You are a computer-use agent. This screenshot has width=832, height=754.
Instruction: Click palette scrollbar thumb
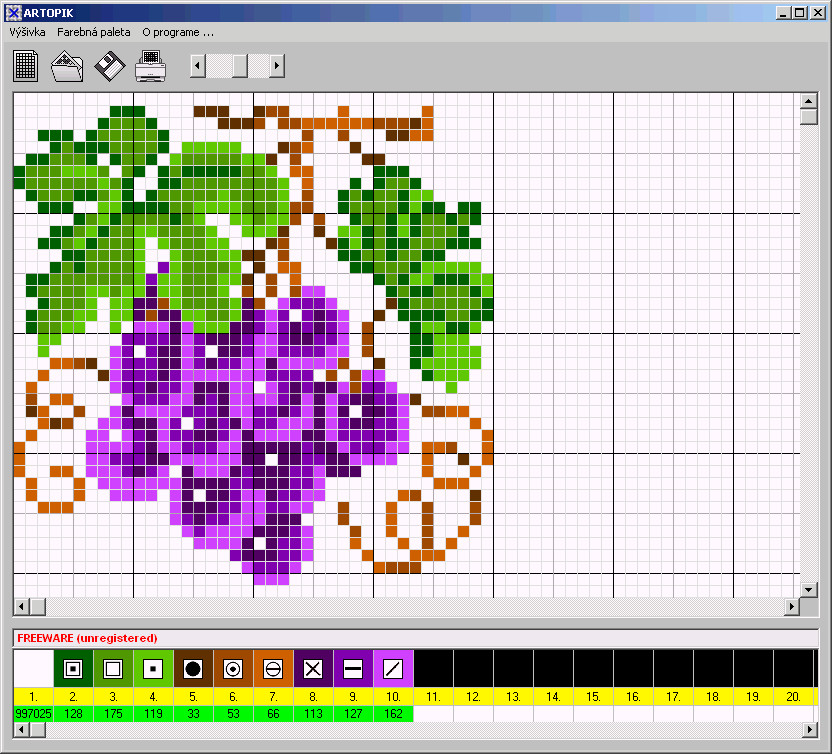38,730
